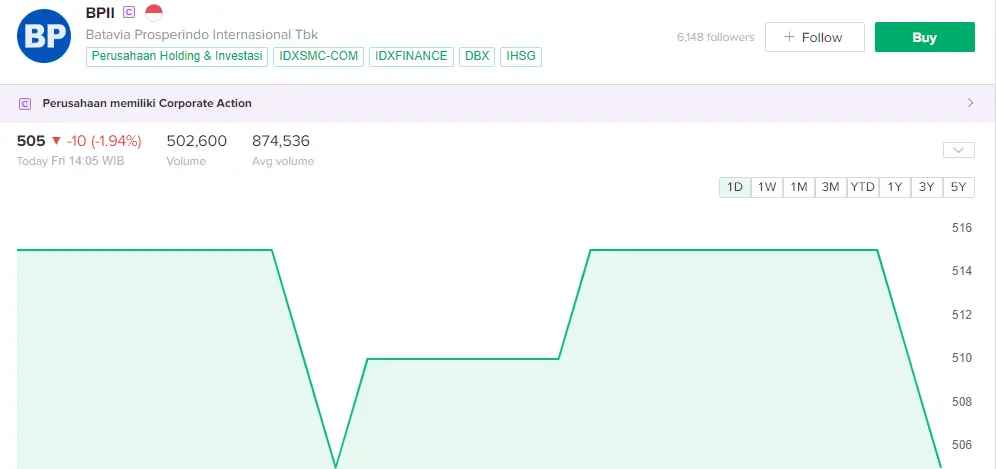The width and height of the screenshot is (996, 469).
Task: Follow the BPII stock
Action: (x=814, y=37)
